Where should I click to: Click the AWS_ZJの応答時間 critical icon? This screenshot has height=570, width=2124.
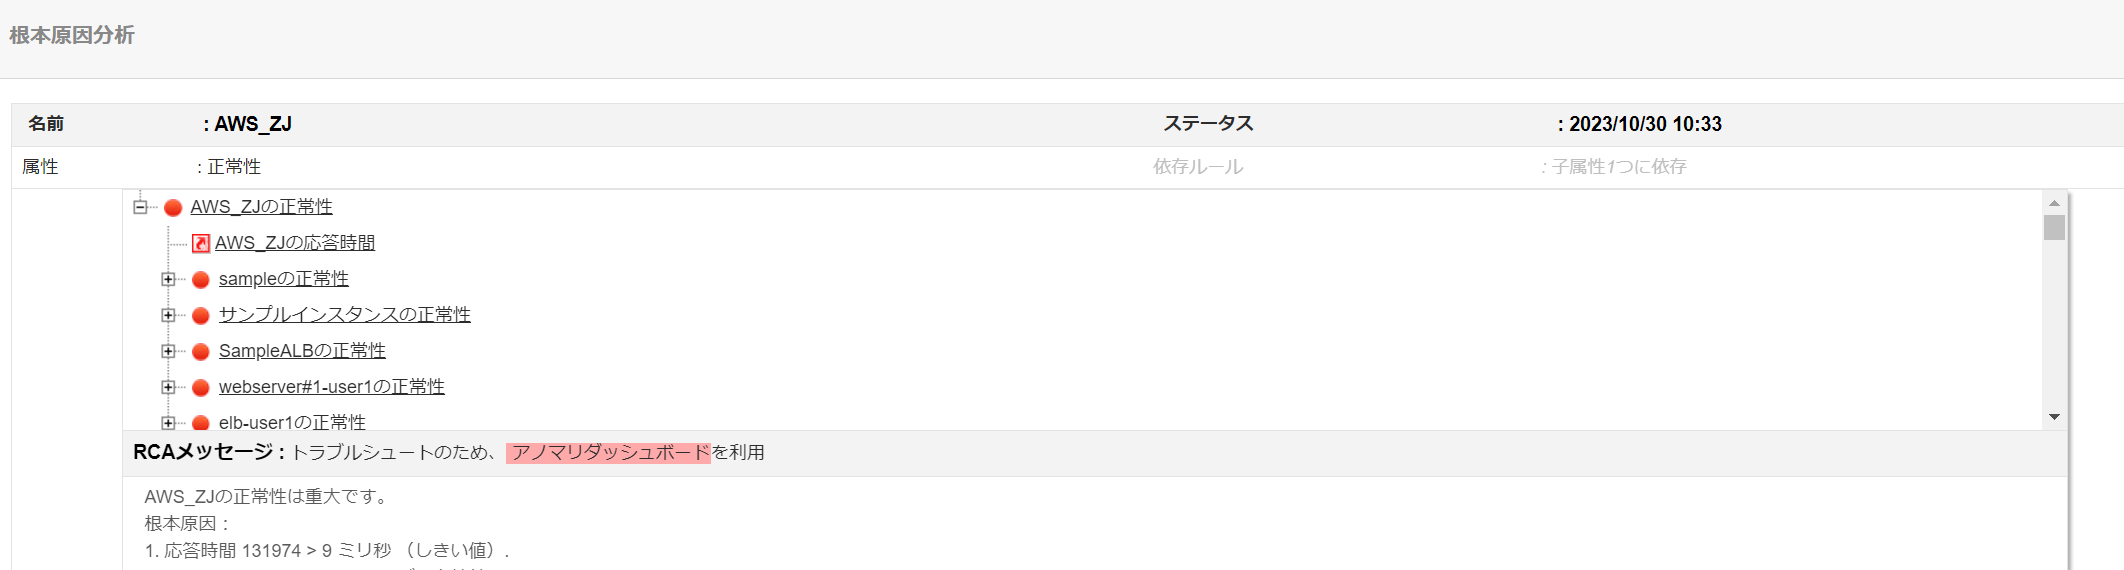(201, 243)
